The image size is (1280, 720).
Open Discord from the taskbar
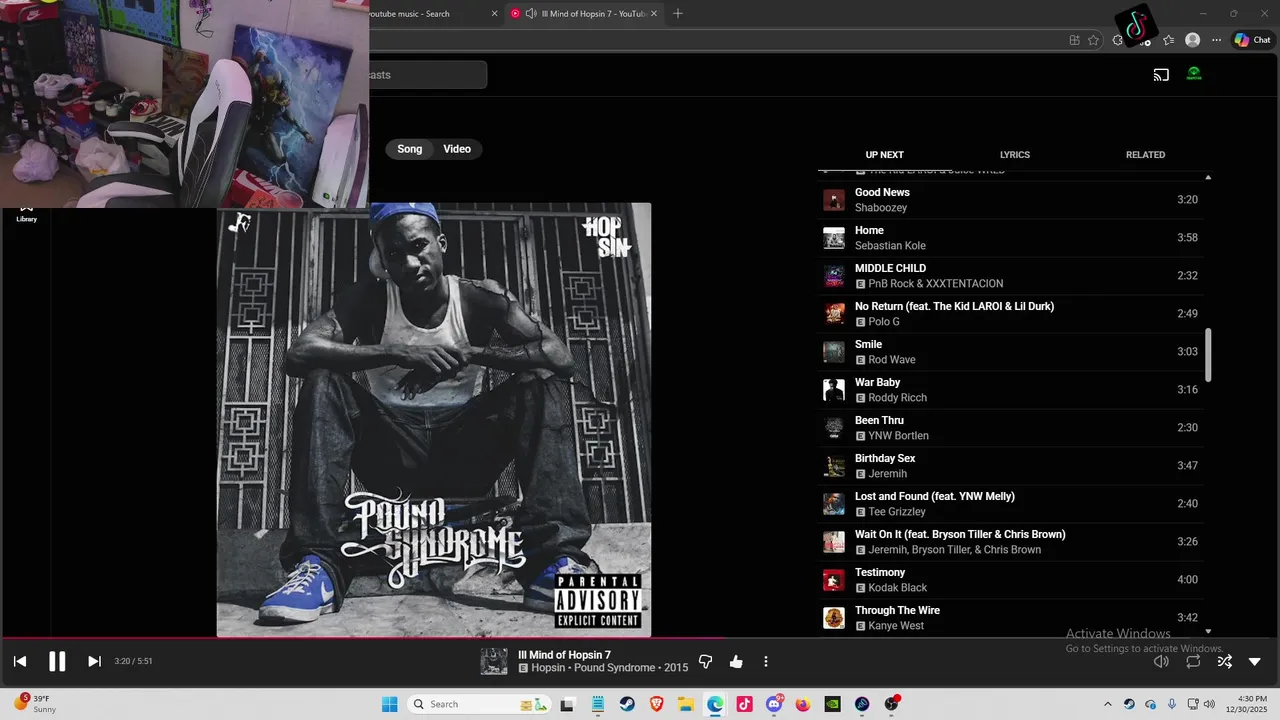point(774,704)
